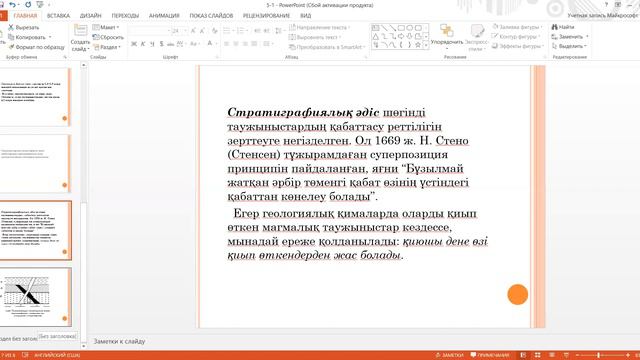The image size is (640, 360).
Task: Increase font size with the larger A icon
Action: (193, 31)
